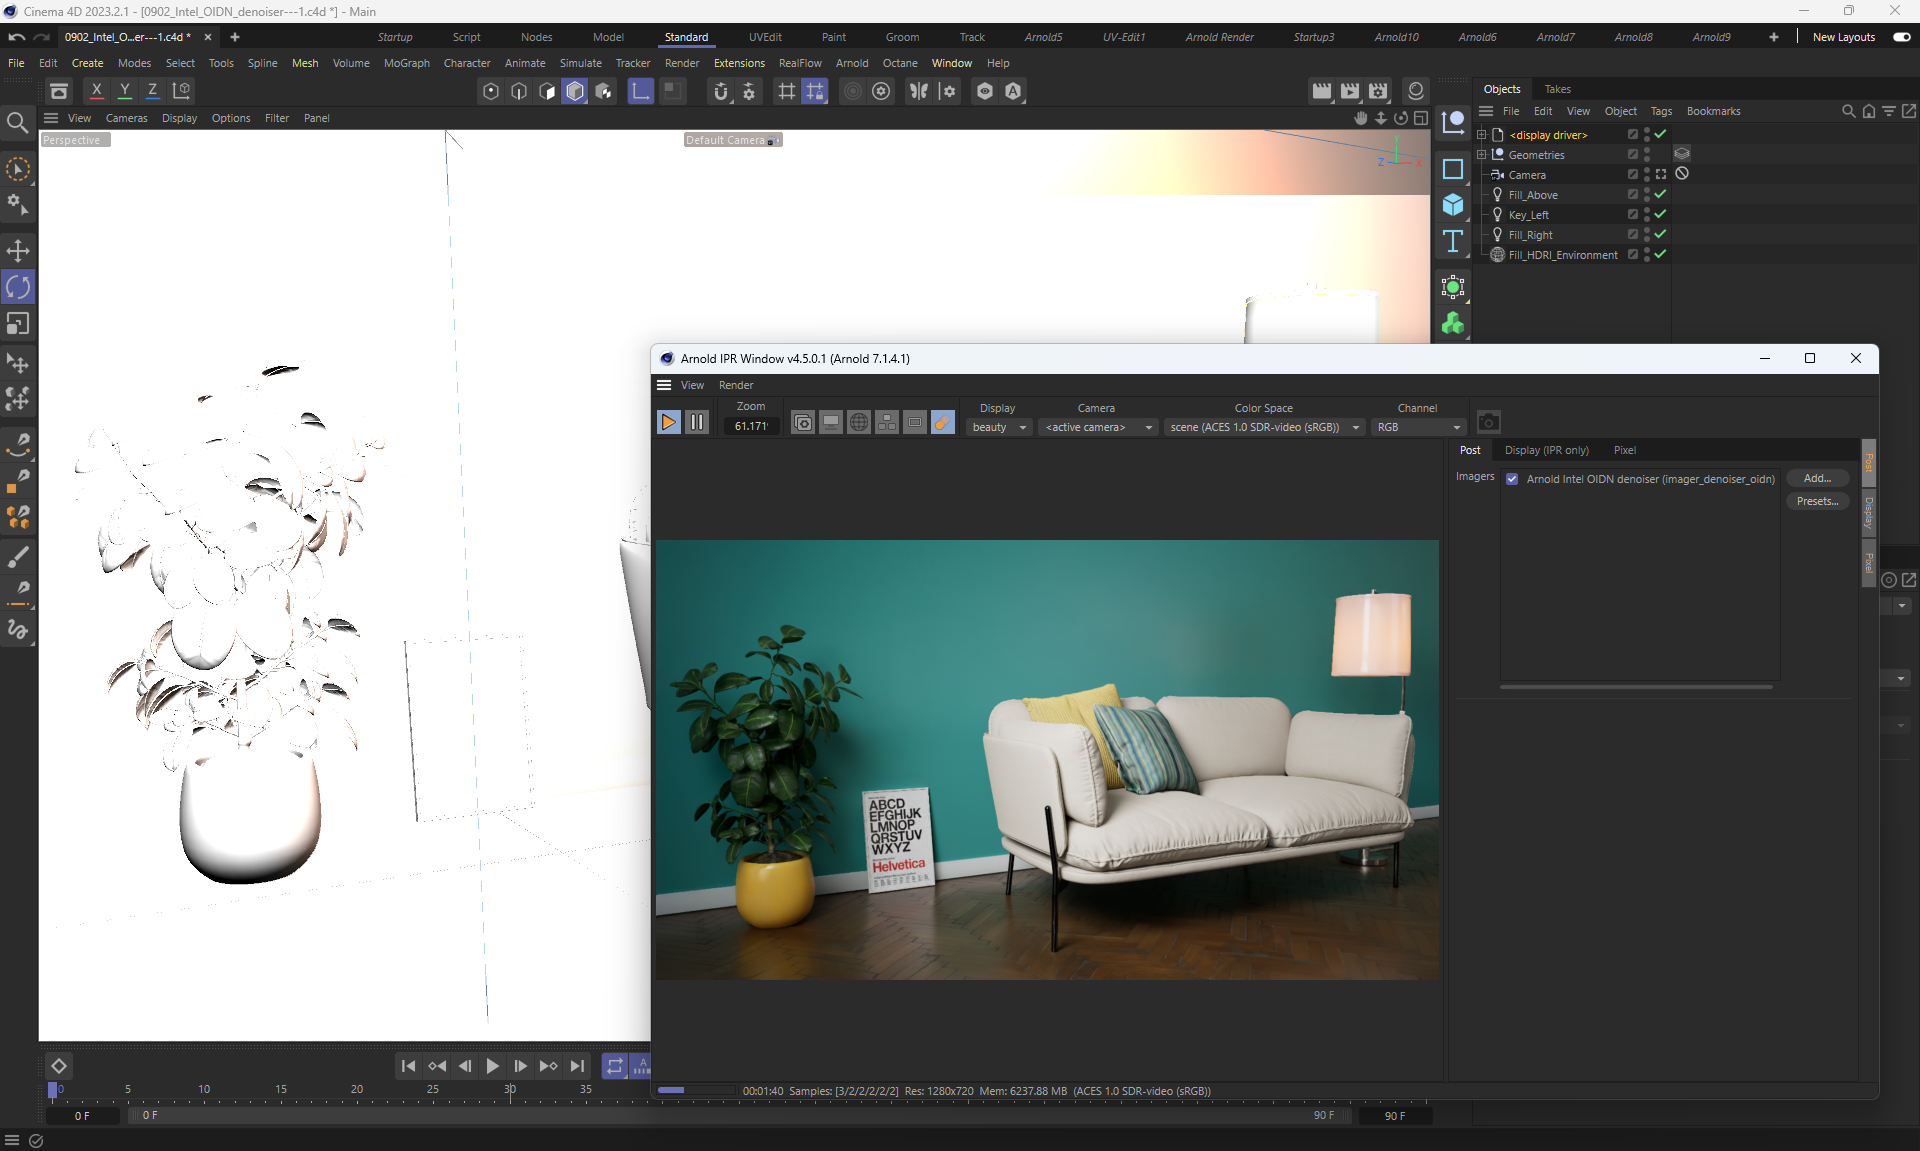Click frame 25 on the timeline ruler
Viewport: 1920px width, 1151px height.
(x=433, y=1092)
